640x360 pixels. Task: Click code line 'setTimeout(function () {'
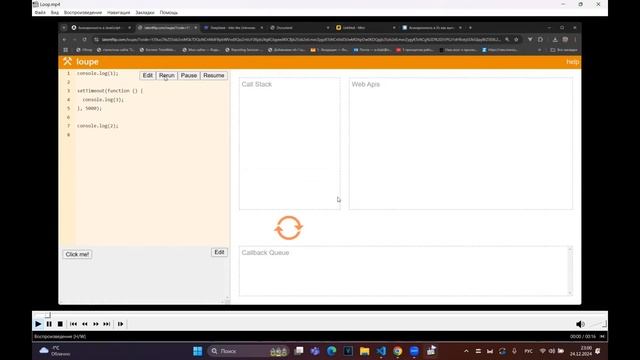(x=110, y=91)
